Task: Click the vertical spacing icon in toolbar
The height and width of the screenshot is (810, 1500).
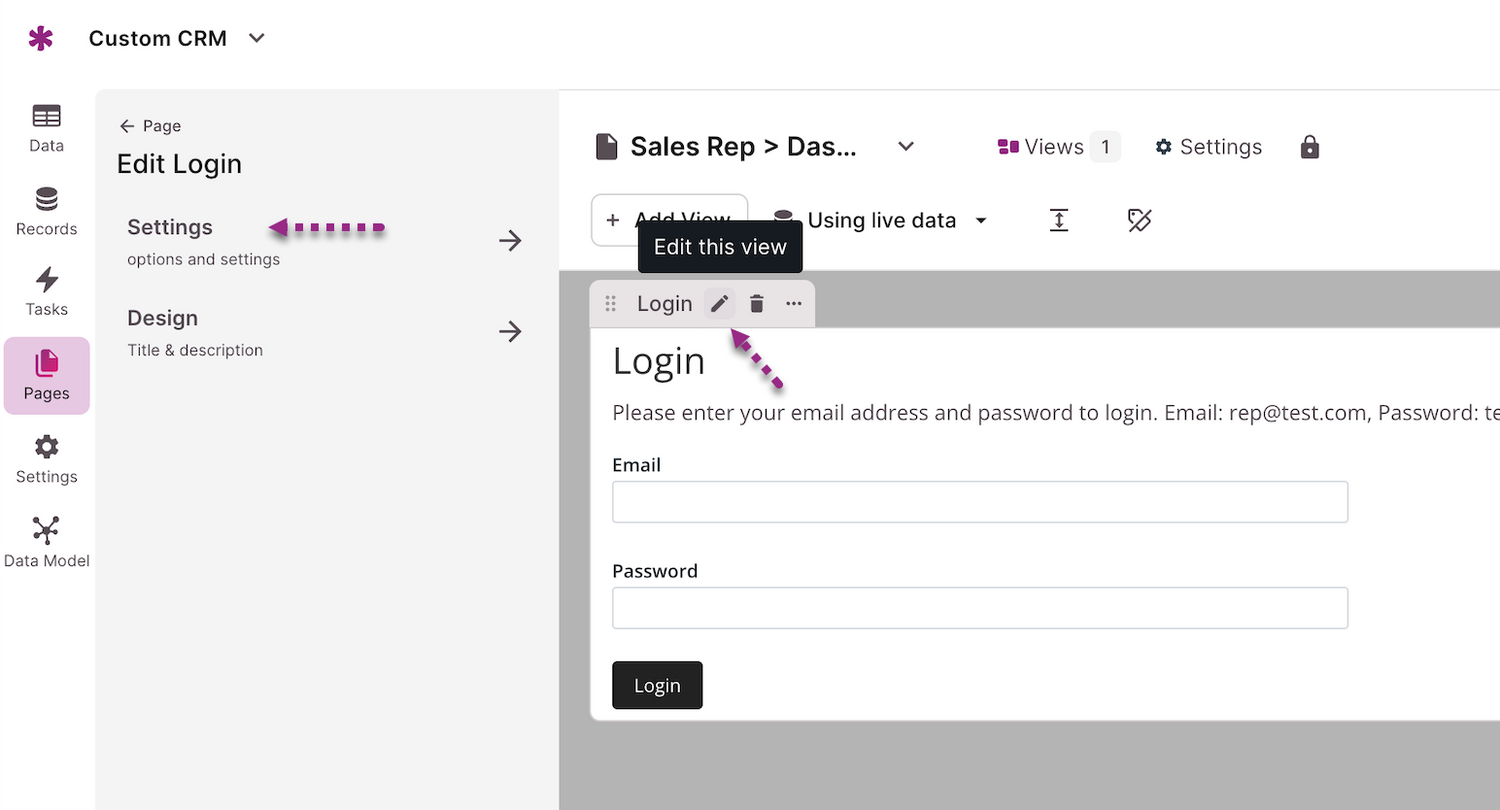Action: tap(1059, 221)
